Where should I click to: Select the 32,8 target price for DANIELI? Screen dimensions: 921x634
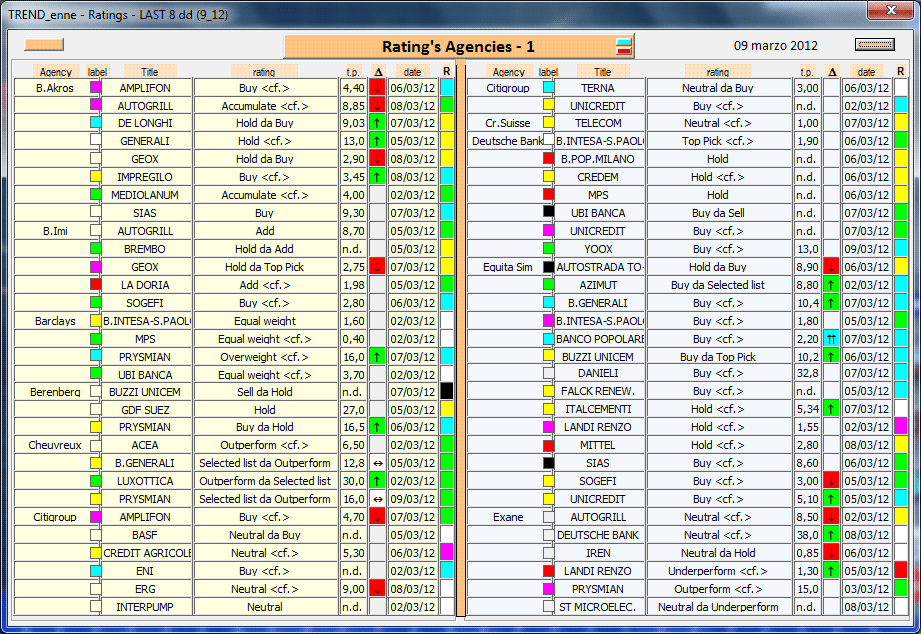pyautogui.click(x=808, y=373)
